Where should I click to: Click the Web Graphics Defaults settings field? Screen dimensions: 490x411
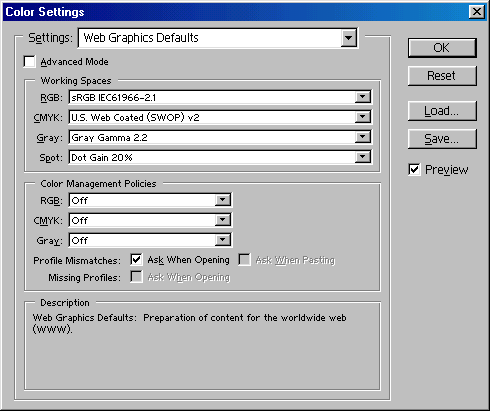point(218,38)
